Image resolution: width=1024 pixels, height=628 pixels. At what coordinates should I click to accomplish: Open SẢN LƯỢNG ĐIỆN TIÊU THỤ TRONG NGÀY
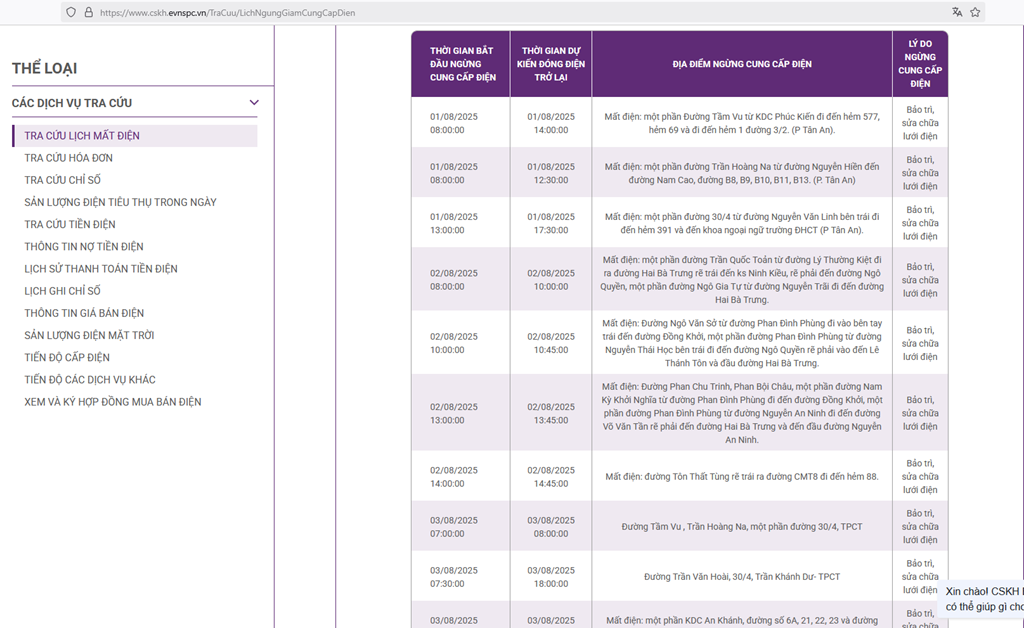[120, 202]
